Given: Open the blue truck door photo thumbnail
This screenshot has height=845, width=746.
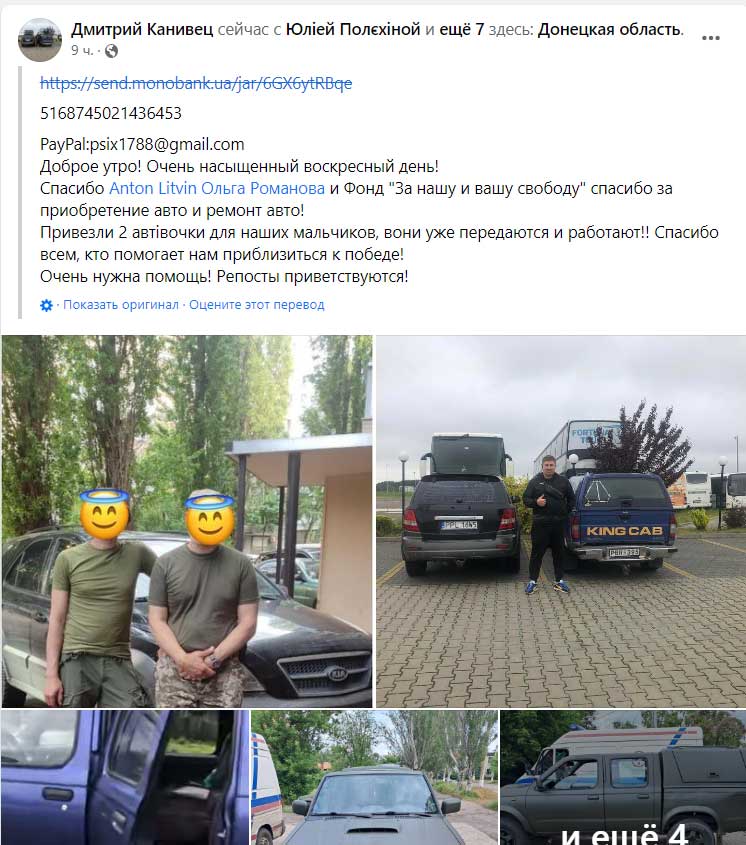Looking at the screenshot, I should 125,778.
